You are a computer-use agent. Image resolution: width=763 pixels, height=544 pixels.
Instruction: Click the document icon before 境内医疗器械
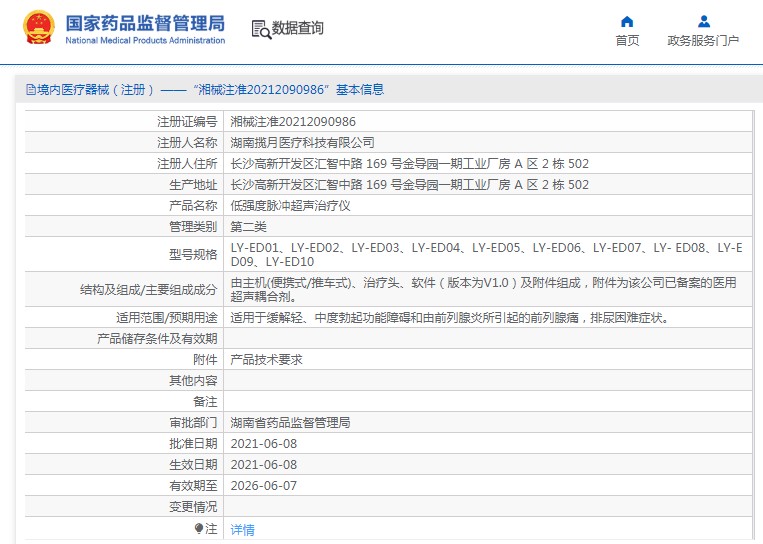pos(30,90)
